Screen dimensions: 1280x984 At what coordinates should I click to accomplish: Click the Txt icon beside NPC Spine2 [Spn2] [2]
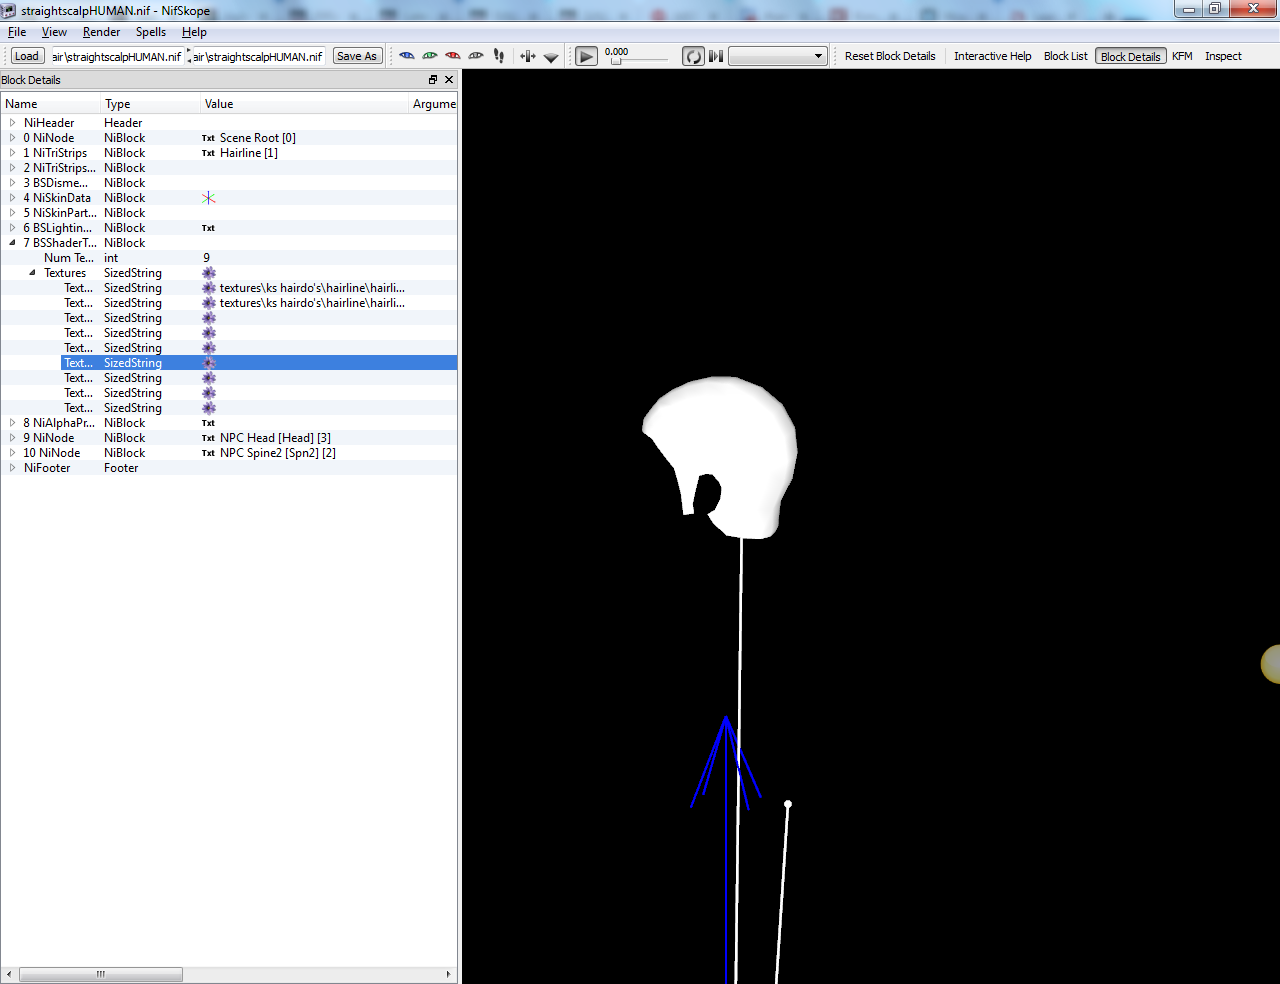click(208, 453)
